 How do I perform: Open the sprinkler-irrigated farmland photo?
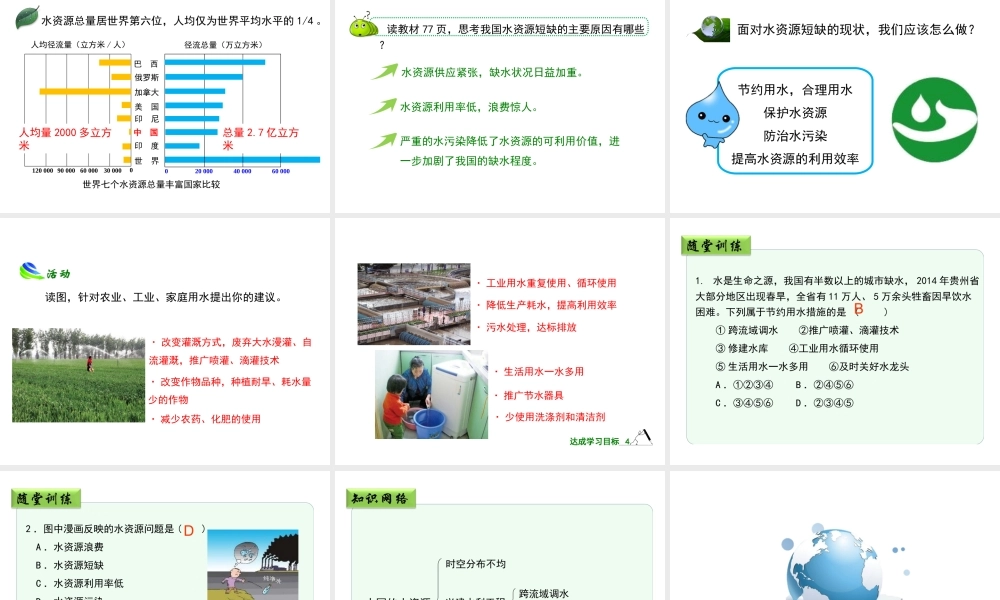coord(78,375)
